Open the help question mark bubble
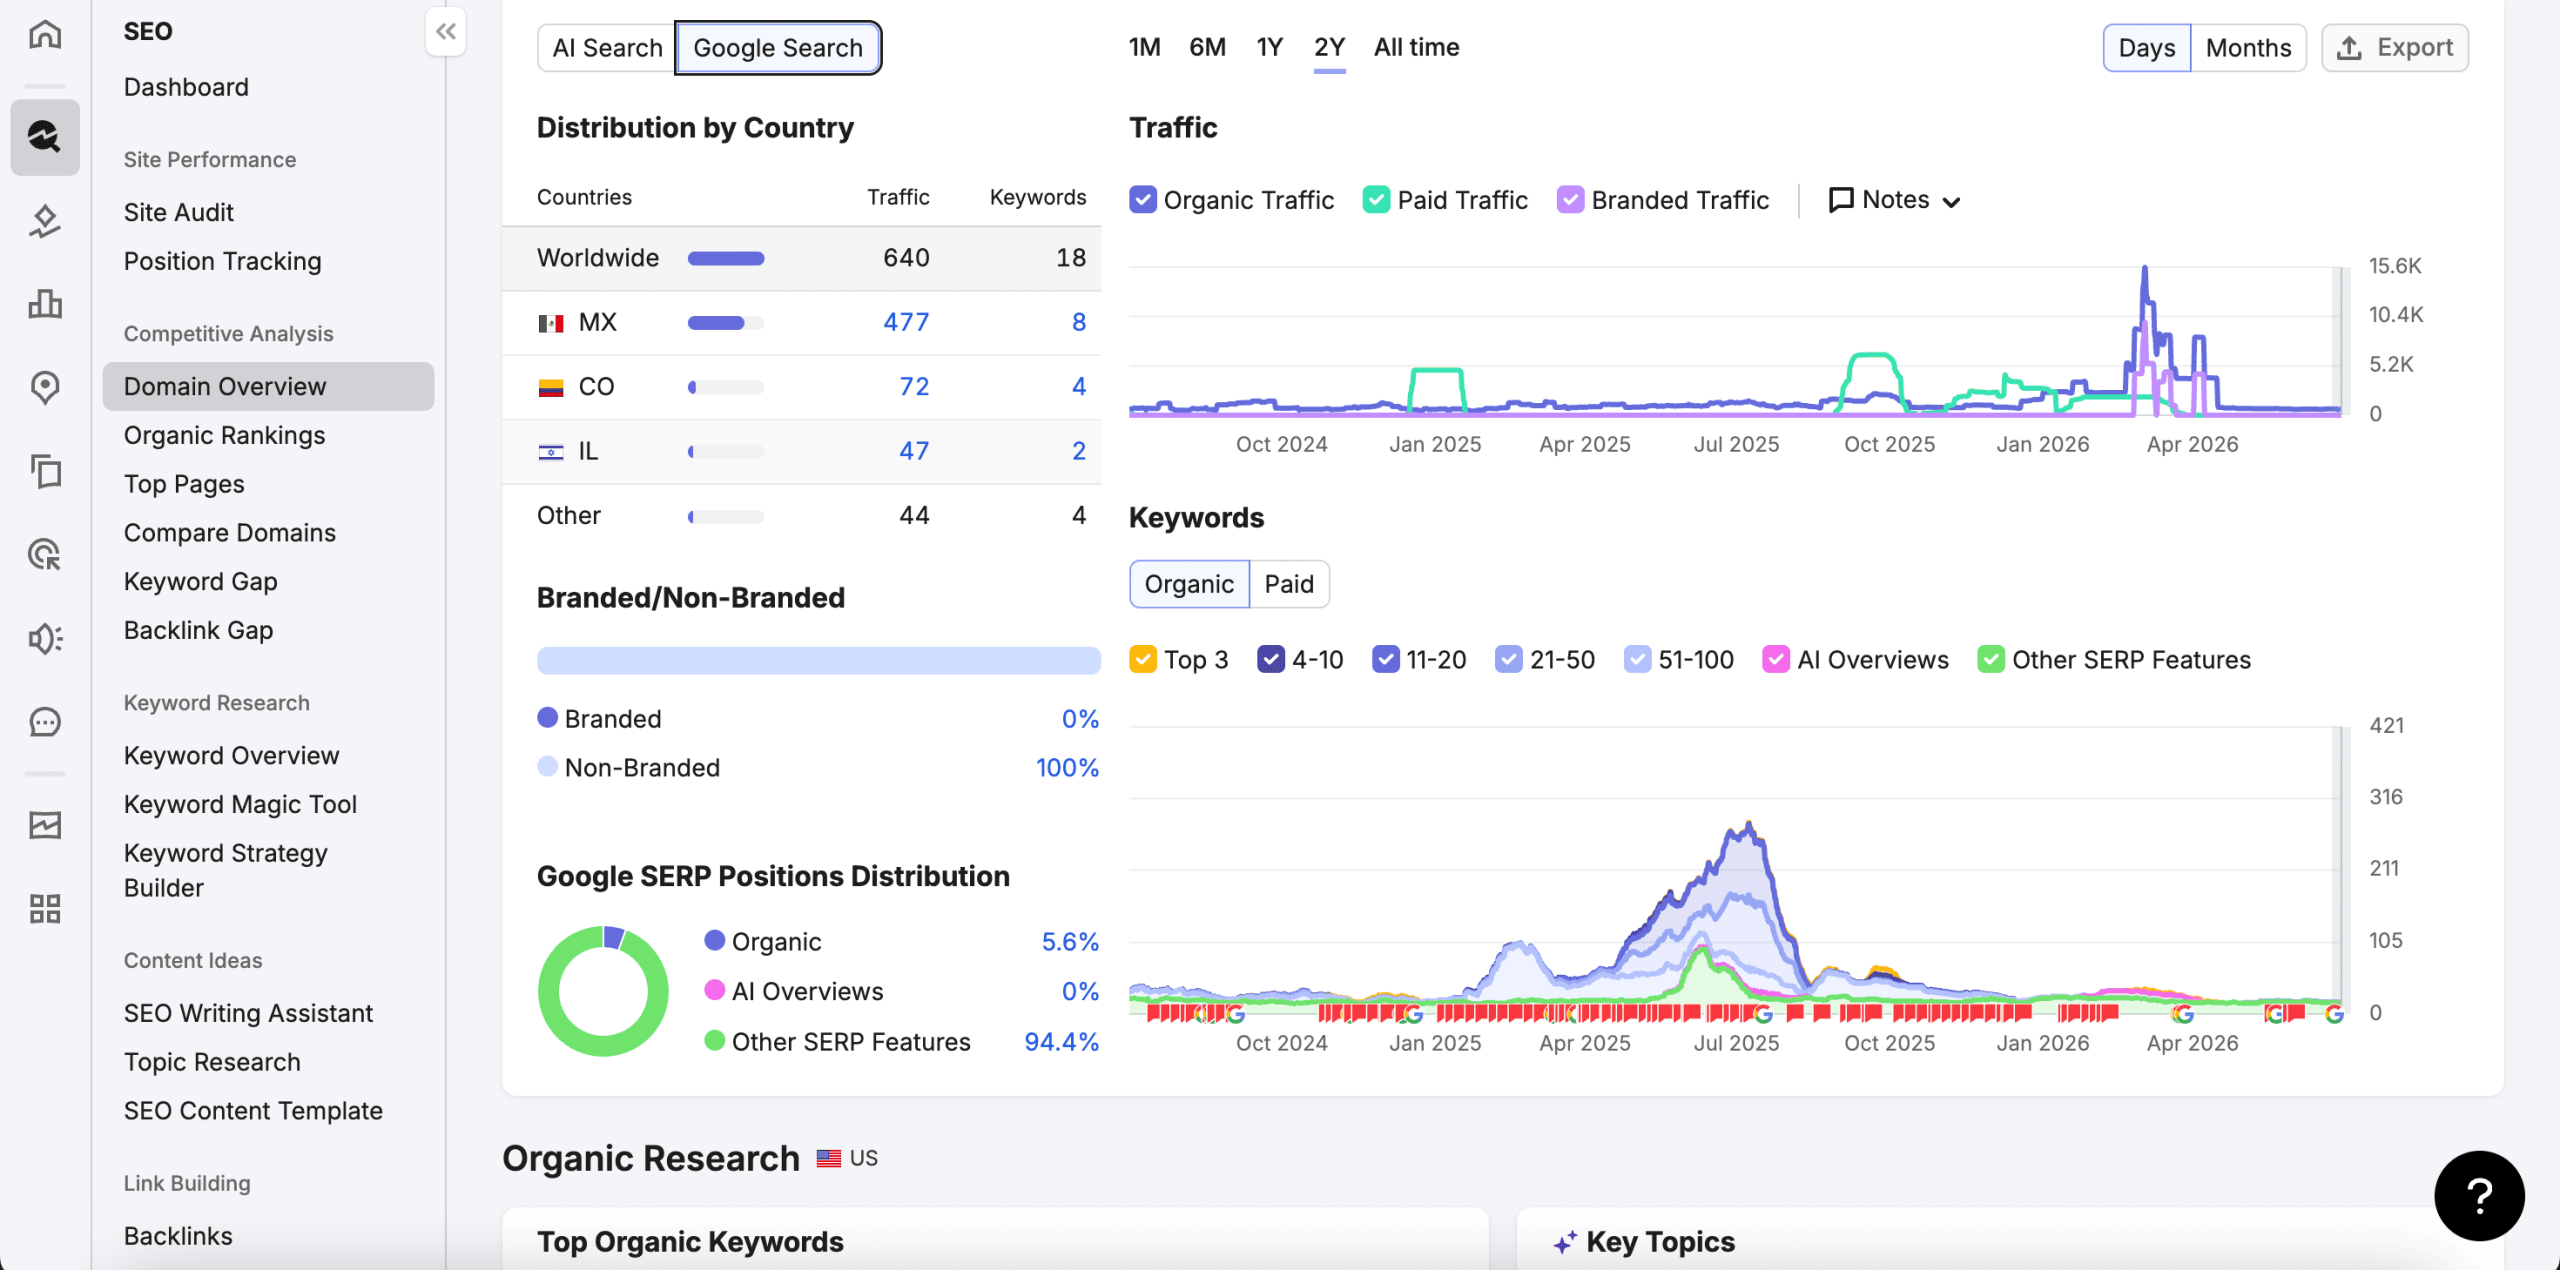The image size is (2560, 1270). (2479, 1196)
